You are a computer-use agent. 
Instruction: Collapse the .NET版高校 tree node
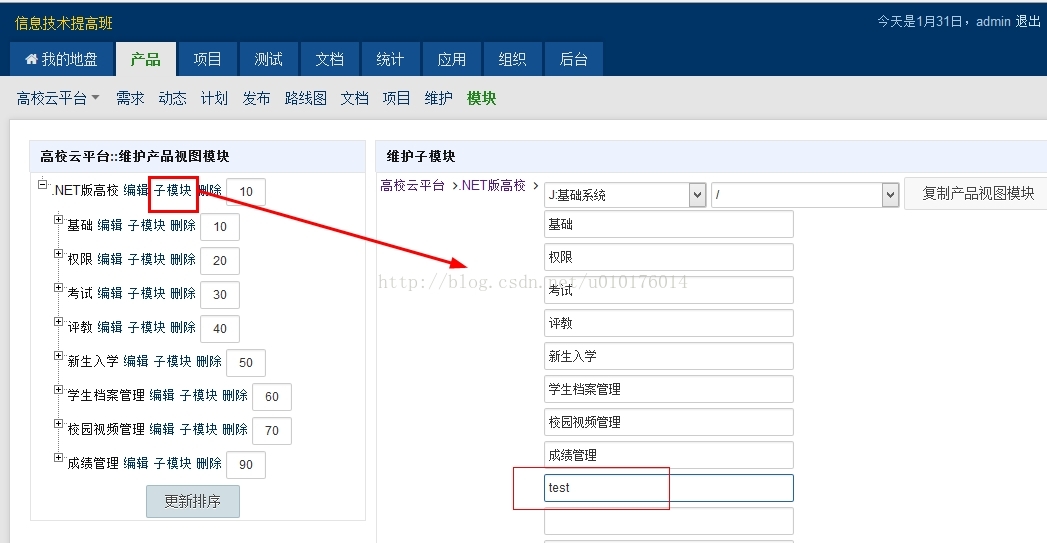(43, 184)
